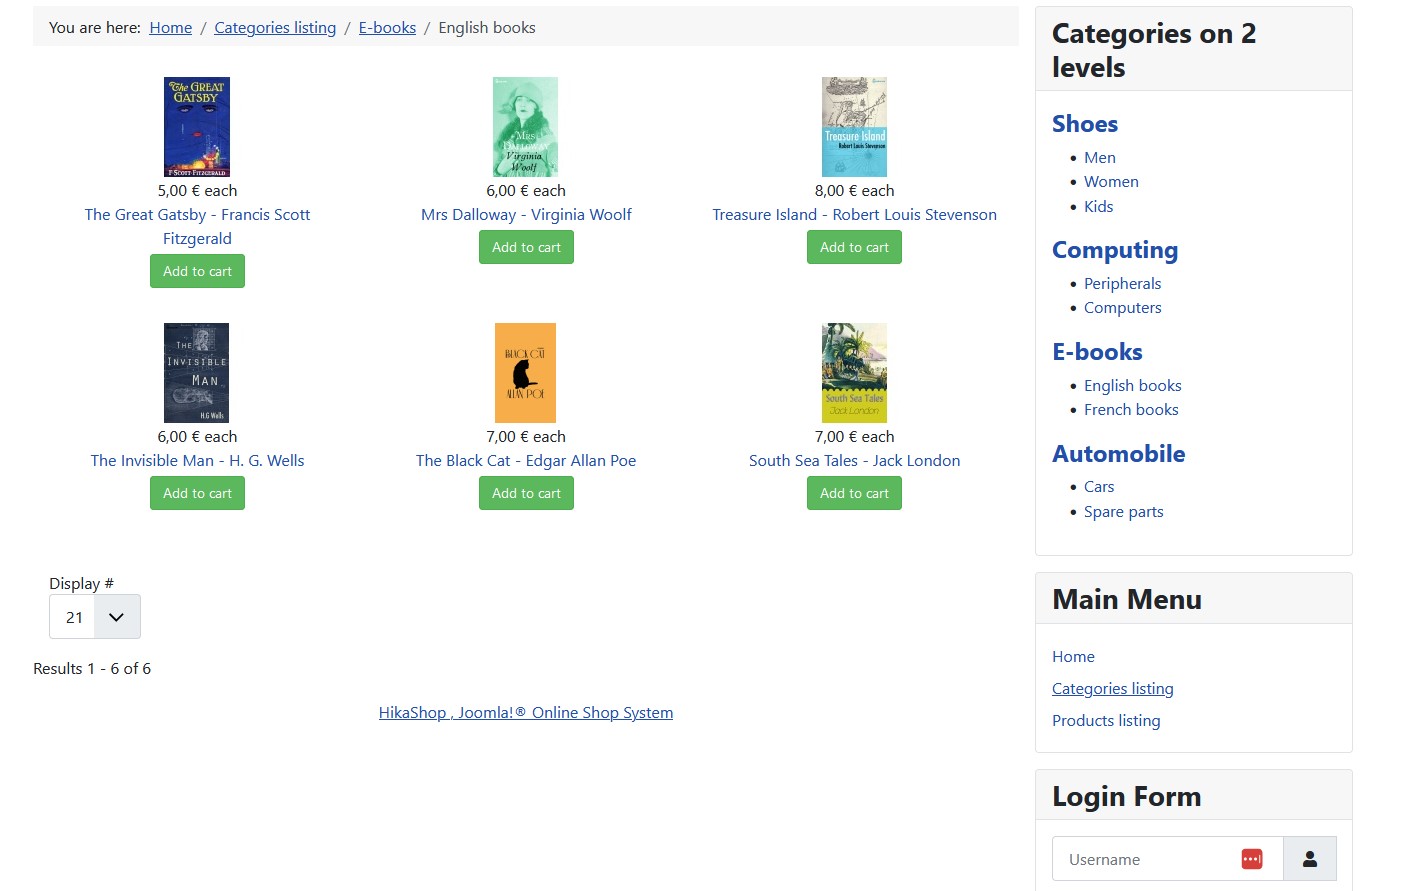Screen dimensions: 1416x891
Task: Add South Sea Tales to cart
Action: point(854,493)
